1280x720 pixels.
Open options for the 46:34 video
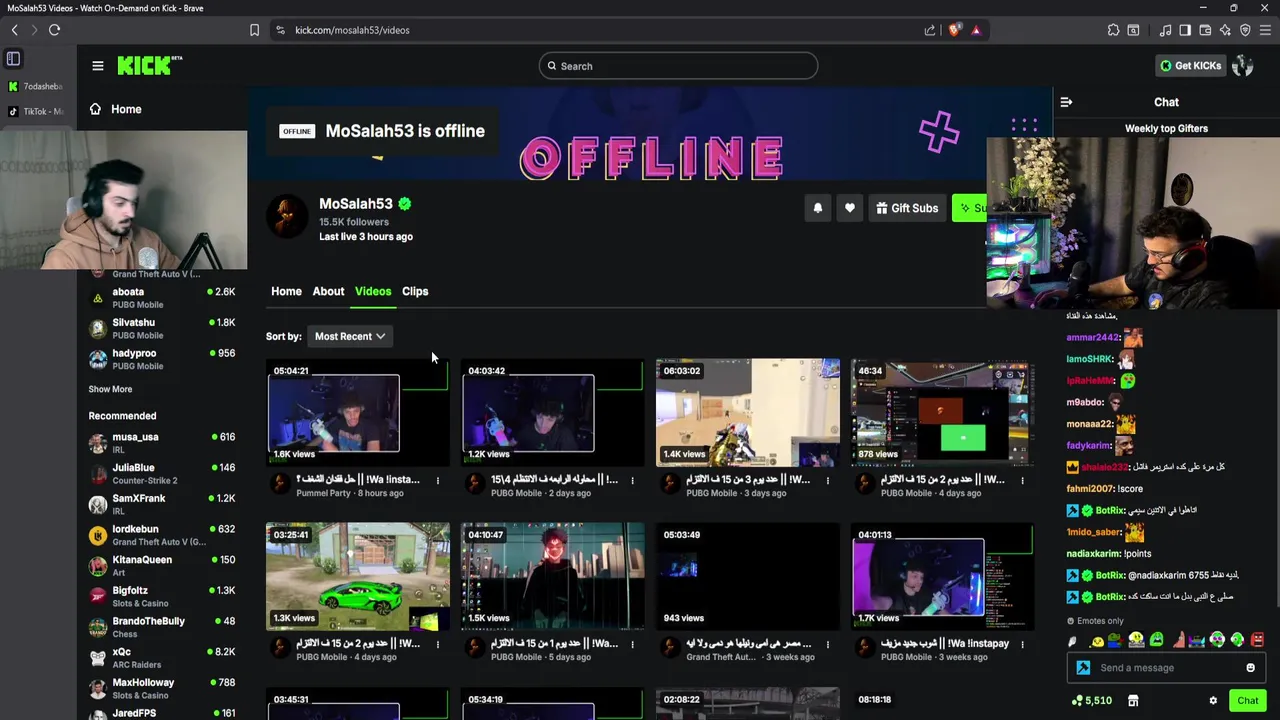1022,480
